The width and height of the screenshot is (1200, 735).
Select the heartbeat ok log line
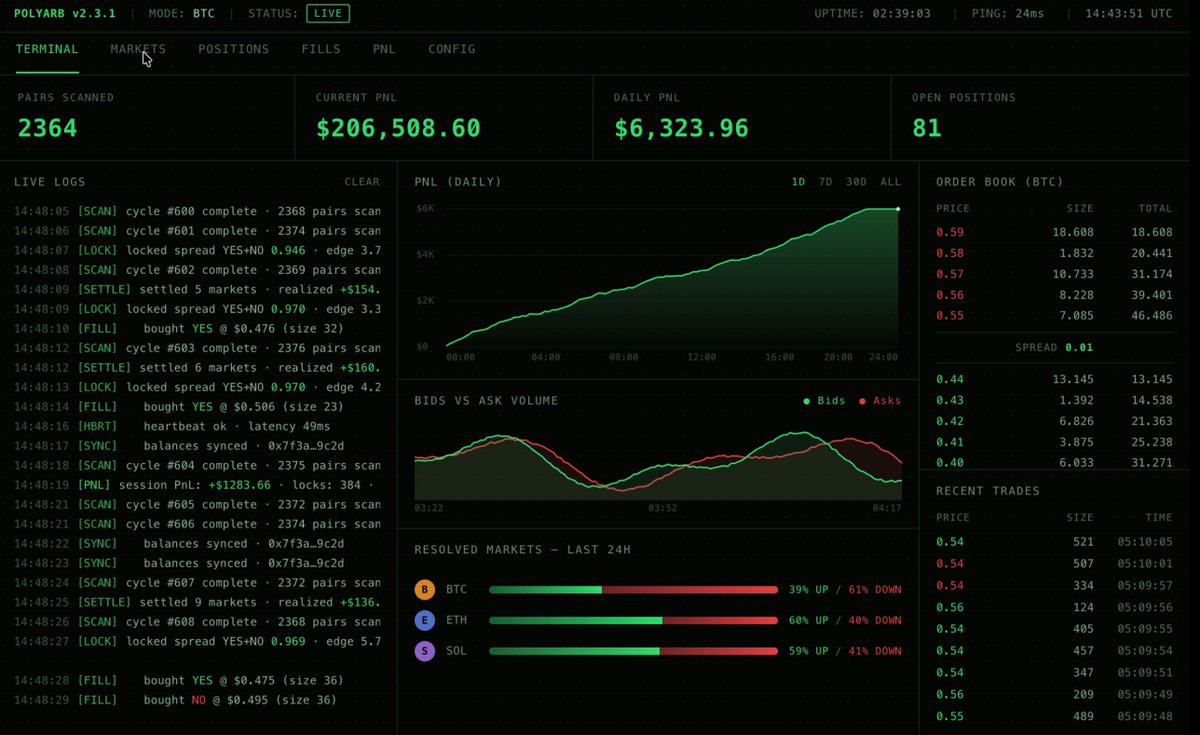click(x=197, y=426)
